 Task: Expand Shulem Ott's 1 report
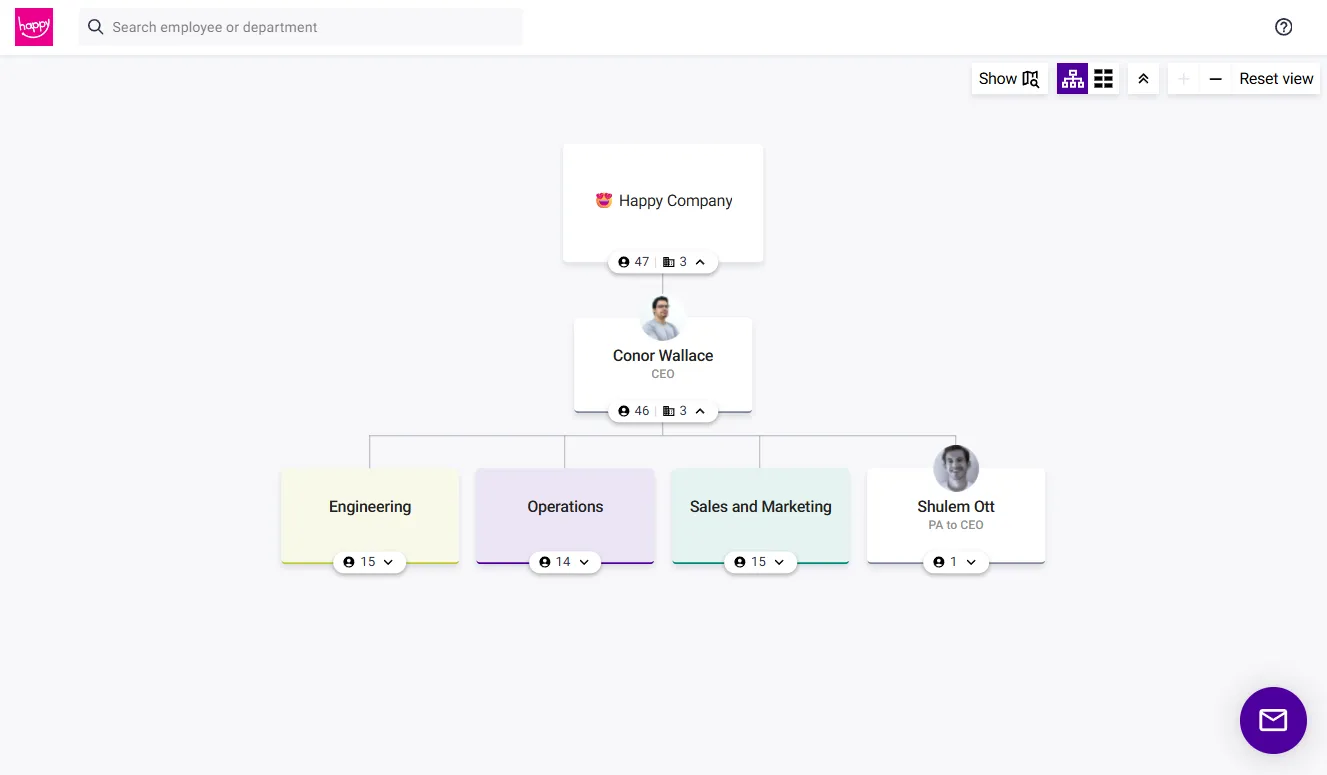pos(956,562)
